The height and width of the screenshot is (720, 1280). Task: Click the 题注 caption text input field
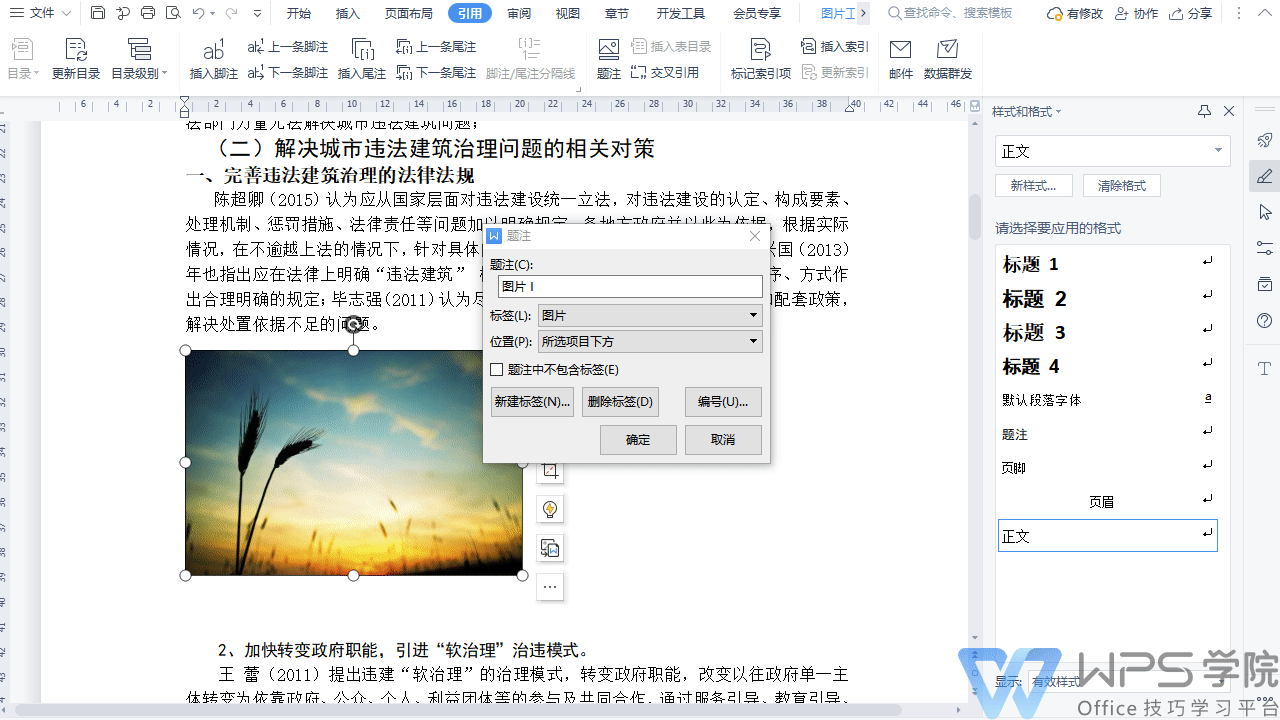(x=630, y=287)
